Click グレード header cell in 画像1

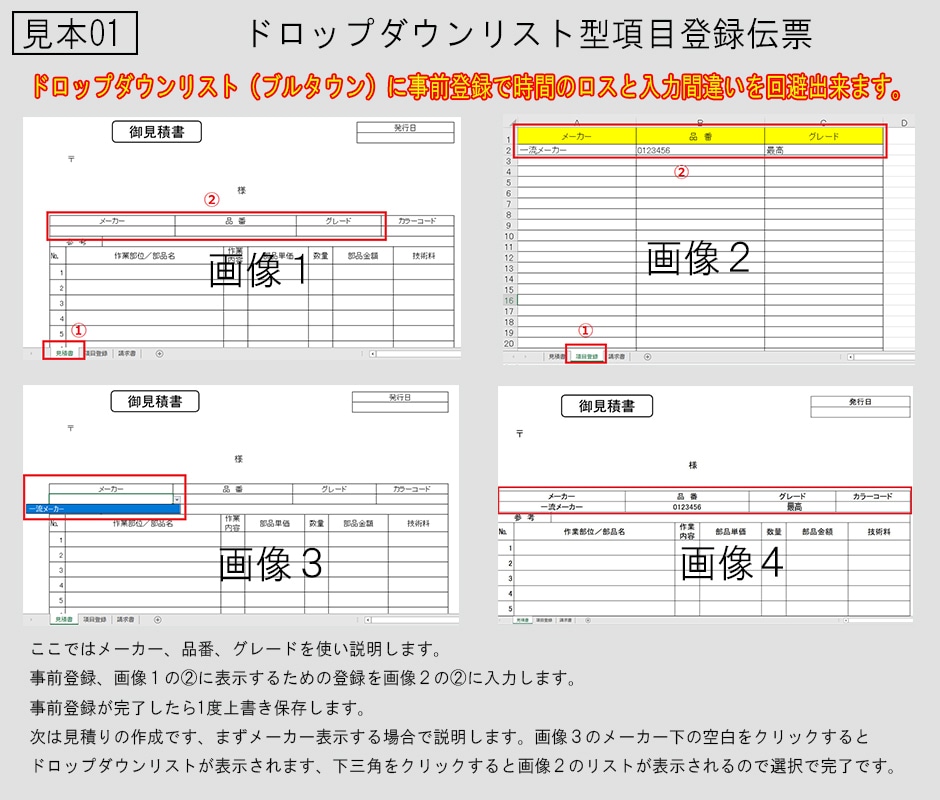click(339, 221)
